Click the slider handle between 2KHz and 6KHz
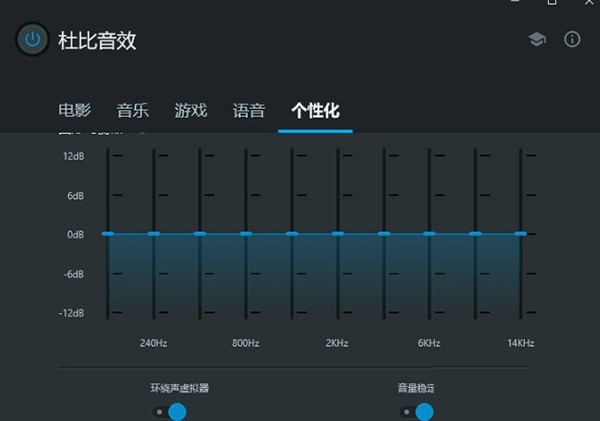 click(x=384, y=233)
